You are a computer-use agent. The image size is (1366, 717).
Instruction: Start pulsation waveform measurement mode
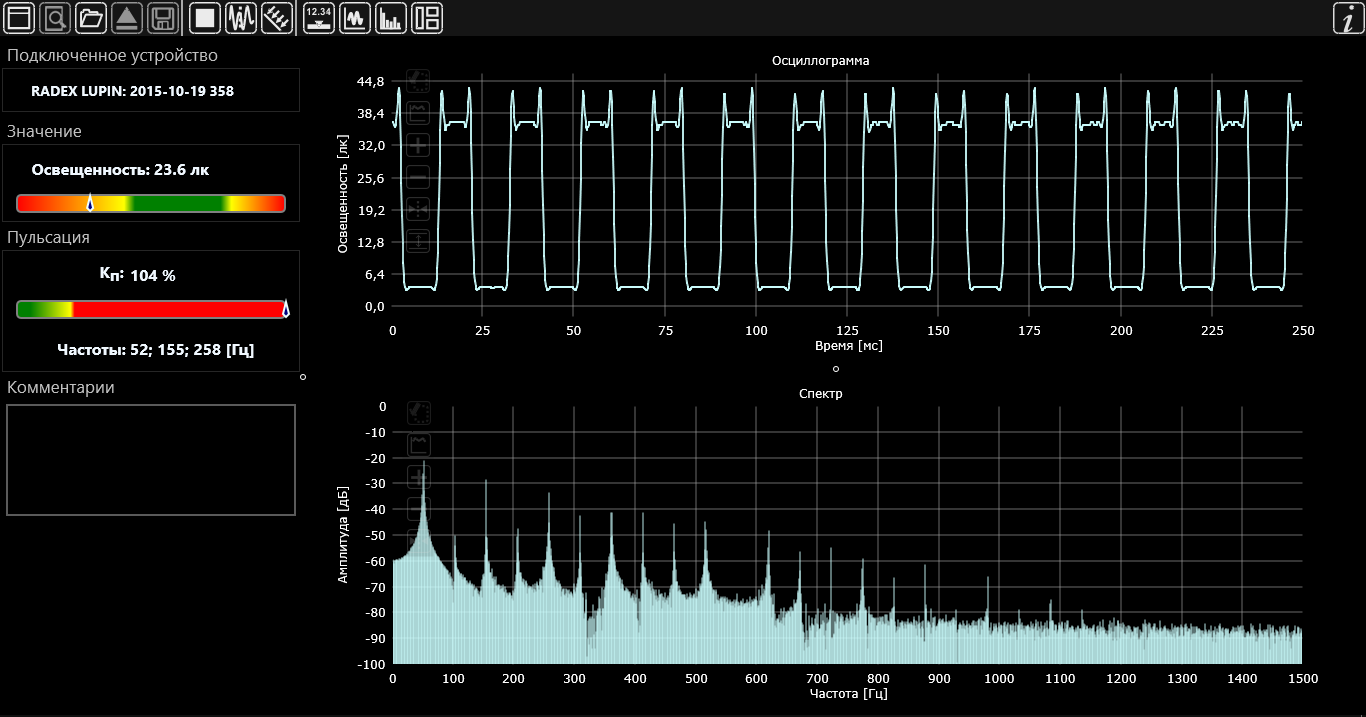241,18
